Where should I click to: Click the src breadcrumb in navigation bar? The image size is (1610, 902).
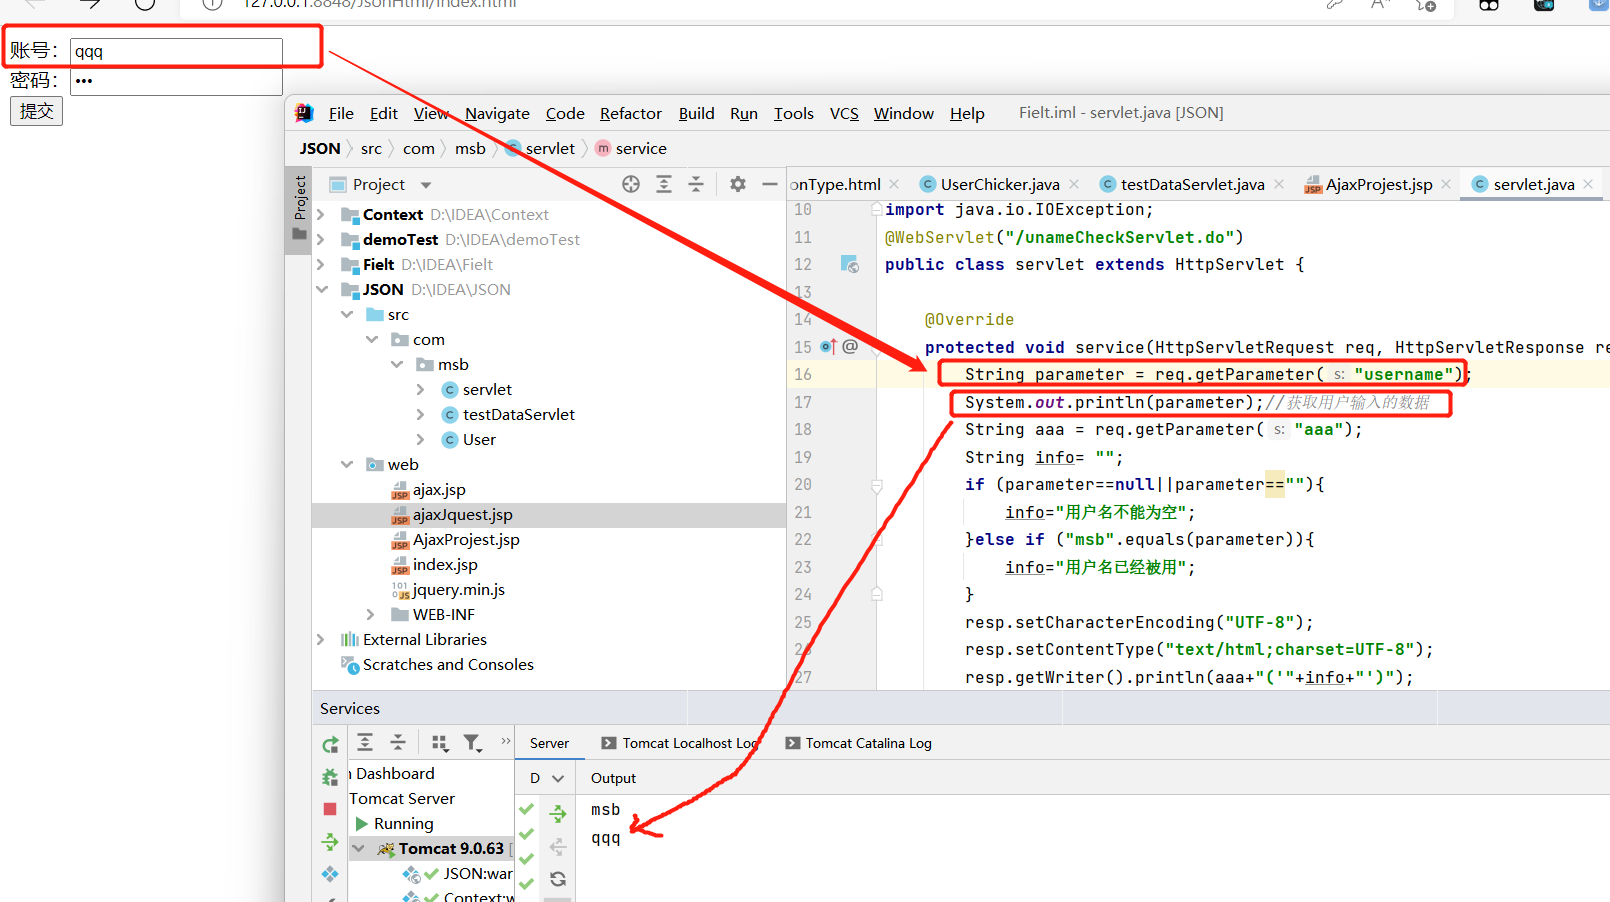click(x=371, y=148)
